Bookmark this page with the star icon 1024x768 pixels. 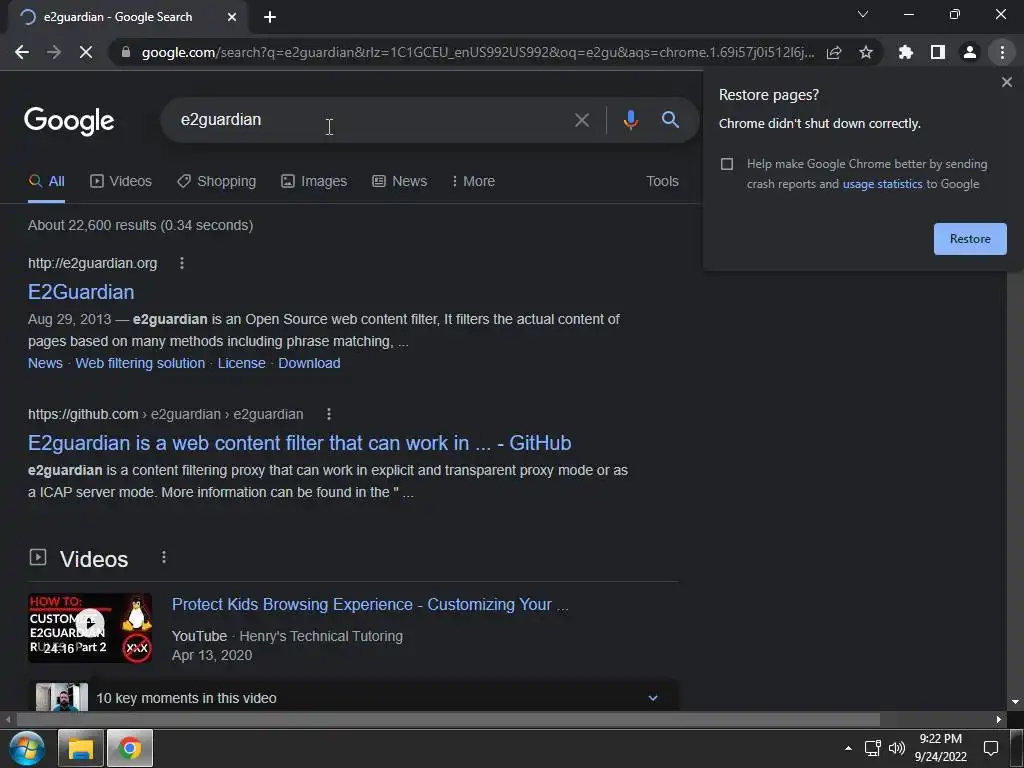pyautogui.click(x=866, y=52)
